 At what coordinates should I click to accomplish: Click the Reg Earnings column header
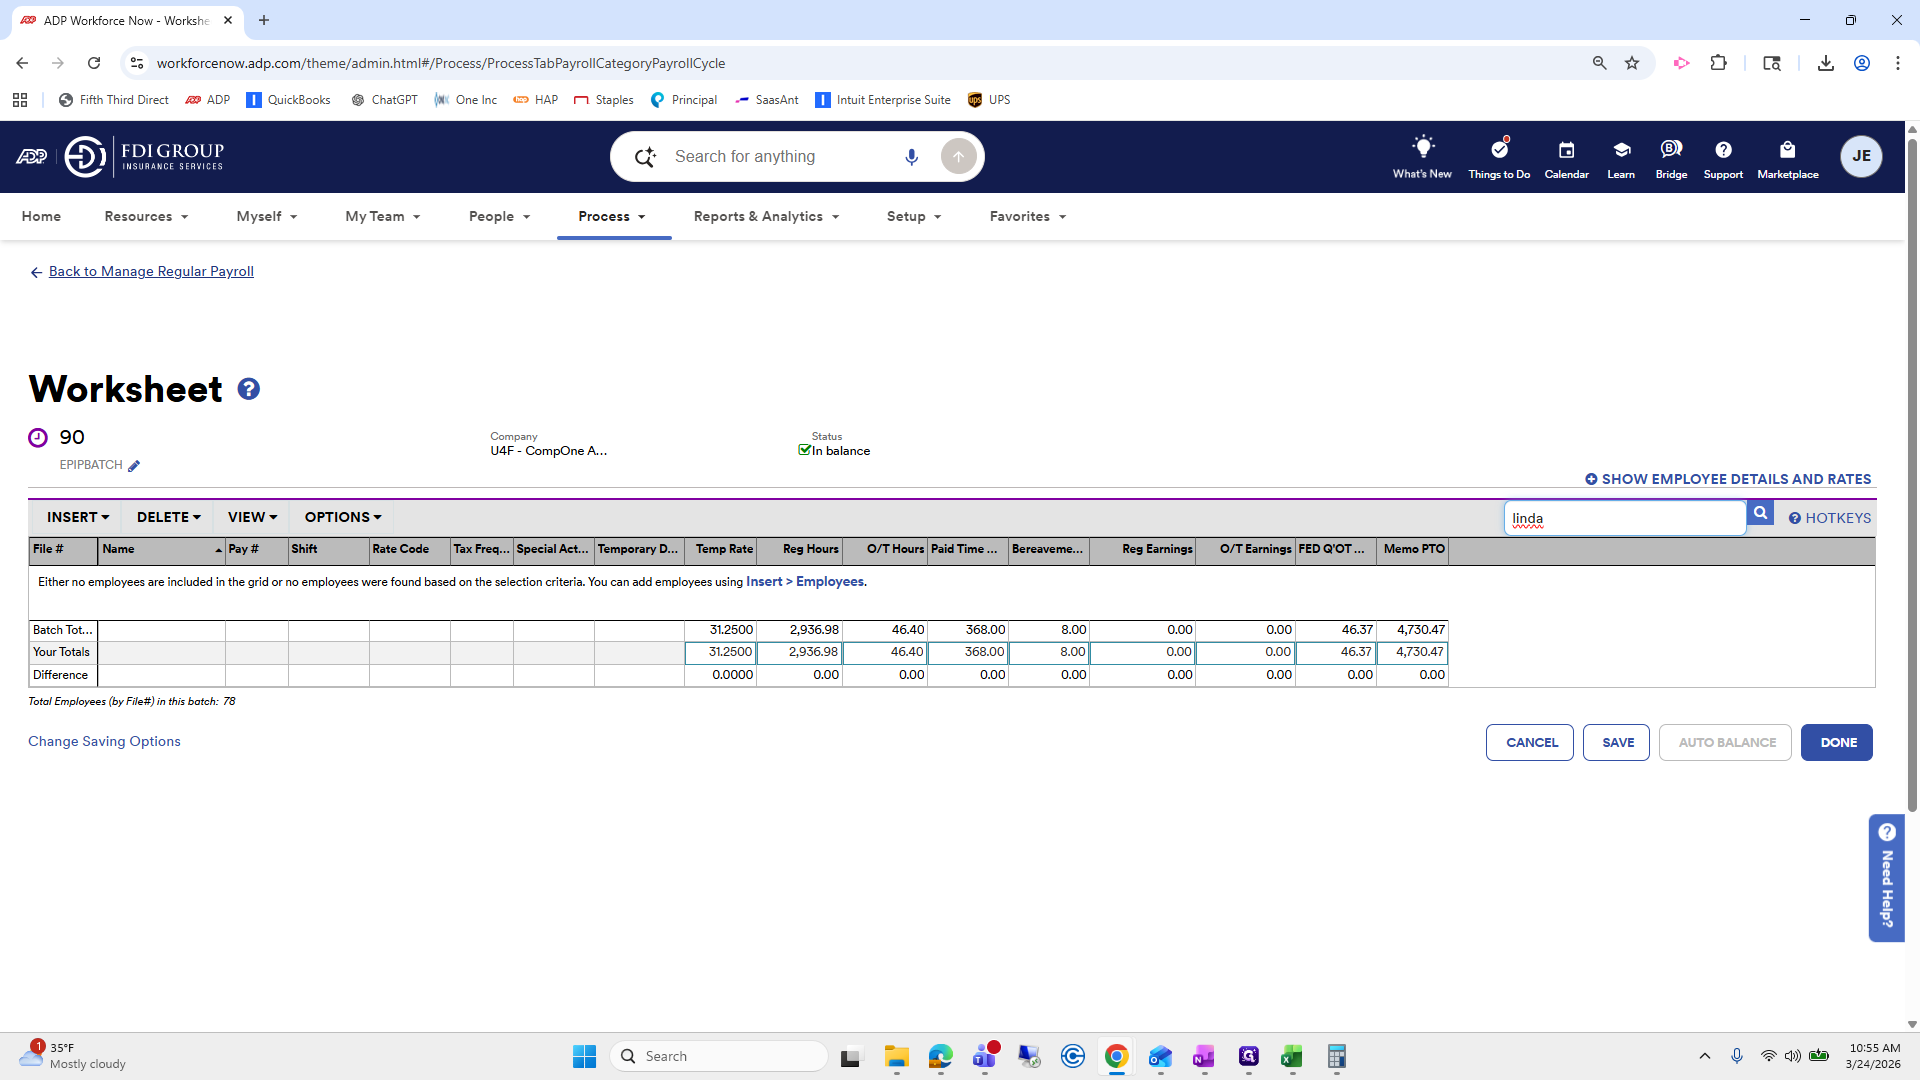[x=1142, y=549]
